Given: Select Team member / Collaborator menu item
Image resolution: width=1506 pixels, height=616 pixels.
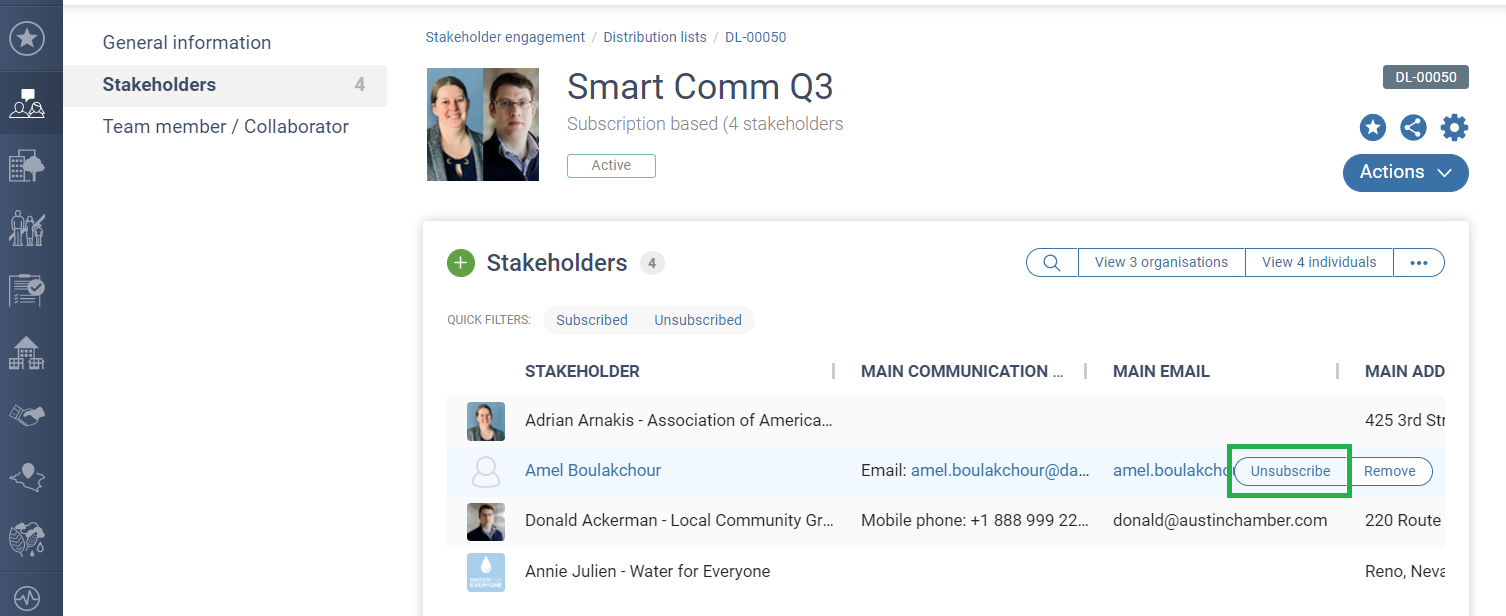Looking at the screenshot, I should tap(226, 127).
